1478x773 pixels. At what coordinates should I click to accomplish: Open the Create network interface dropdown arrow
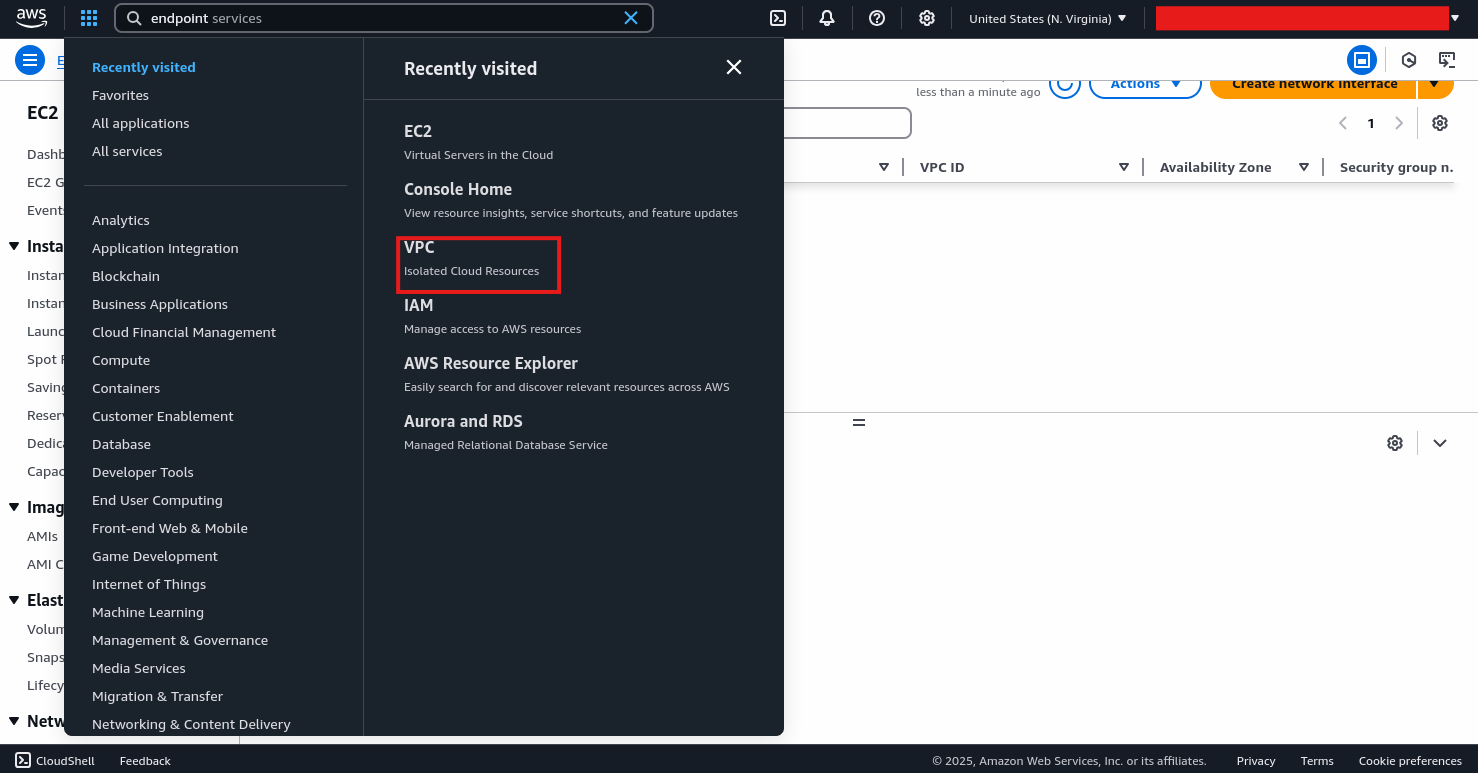coord(1435,84)
